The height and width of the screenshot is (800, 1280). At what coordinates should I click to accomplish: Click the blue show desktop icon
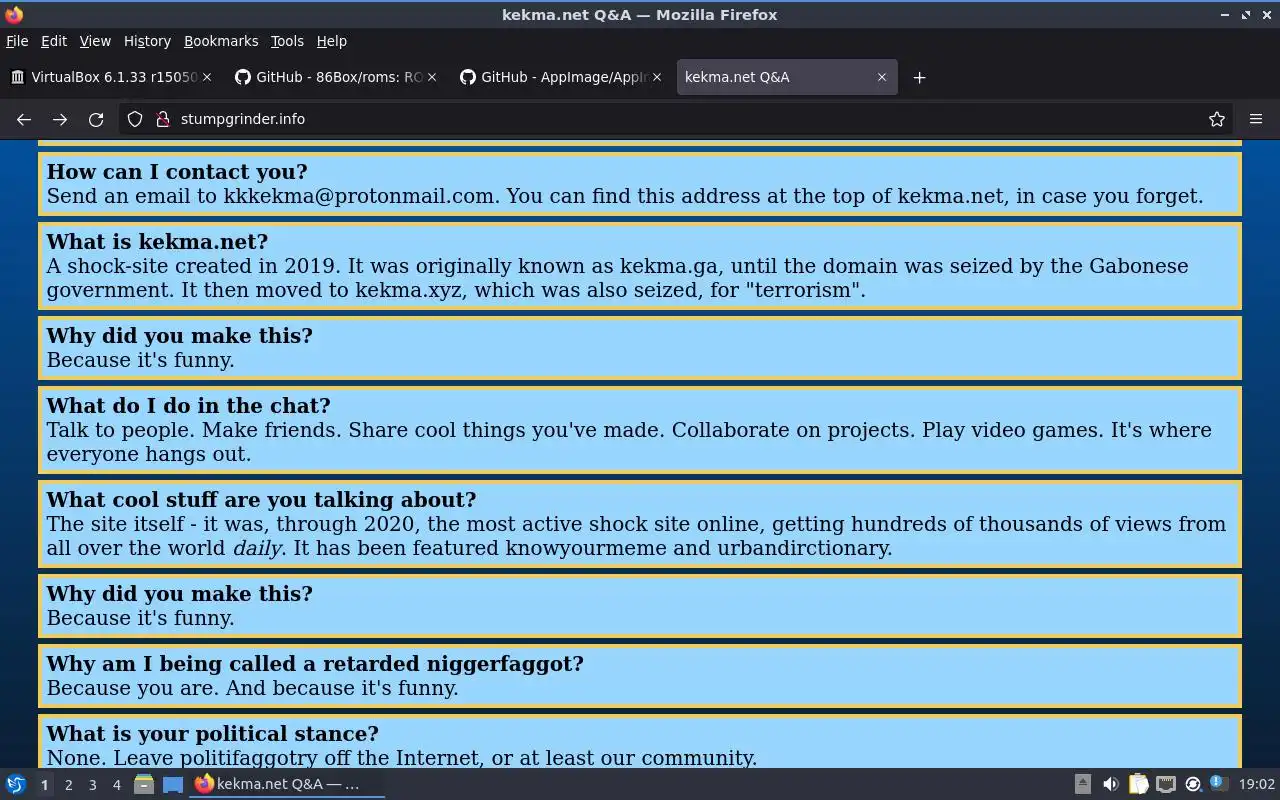173,784
